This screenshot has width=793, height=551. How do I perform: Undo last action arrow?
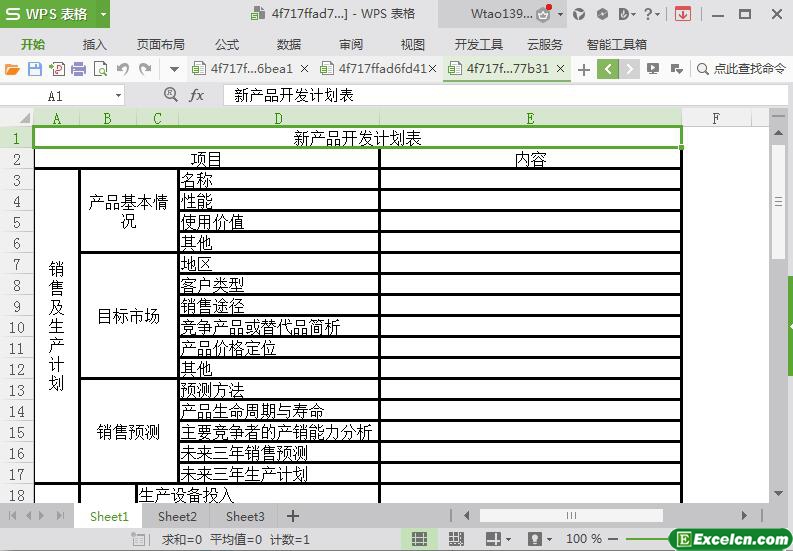click(123, 68)
